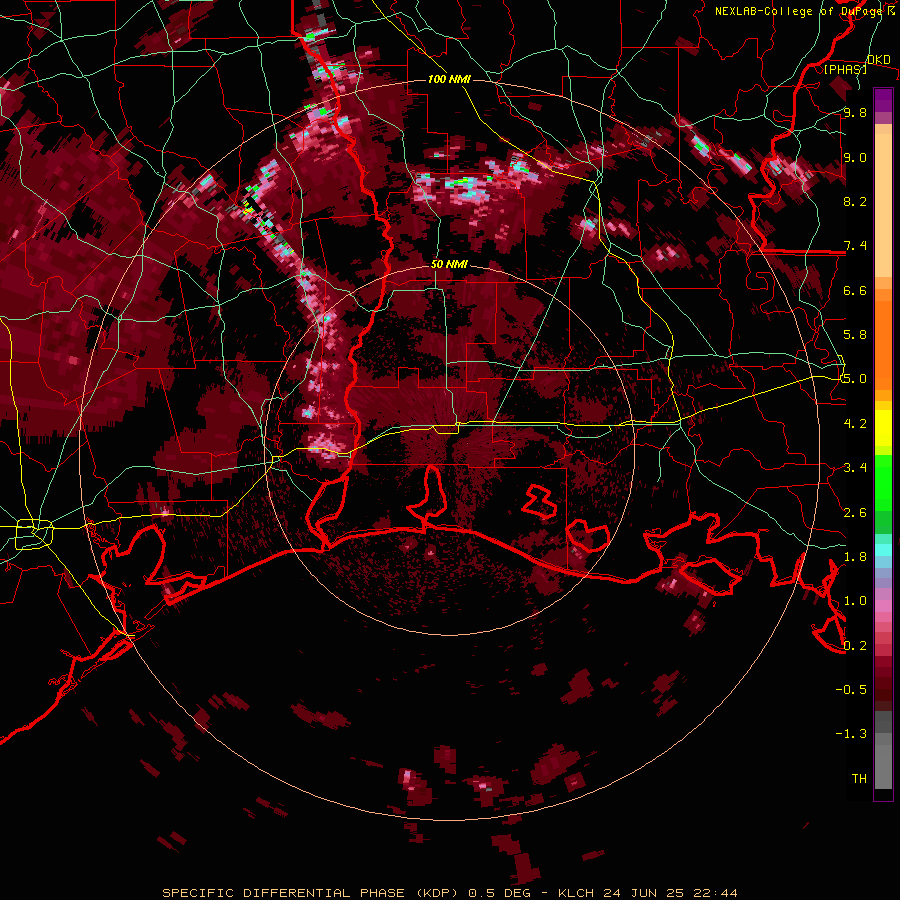Pick the orange band of the color bar
Viewport: 900px width, 900px height.
[883, 344]
